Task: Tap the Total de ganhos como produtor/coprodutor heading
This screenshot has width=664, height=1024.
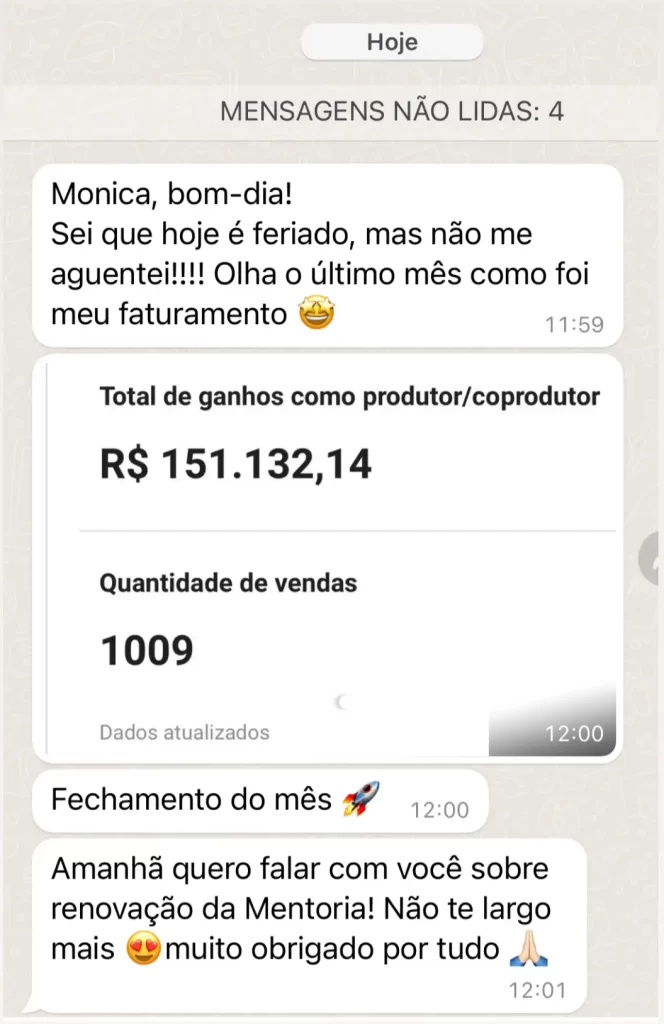Action: click(349, 396)
